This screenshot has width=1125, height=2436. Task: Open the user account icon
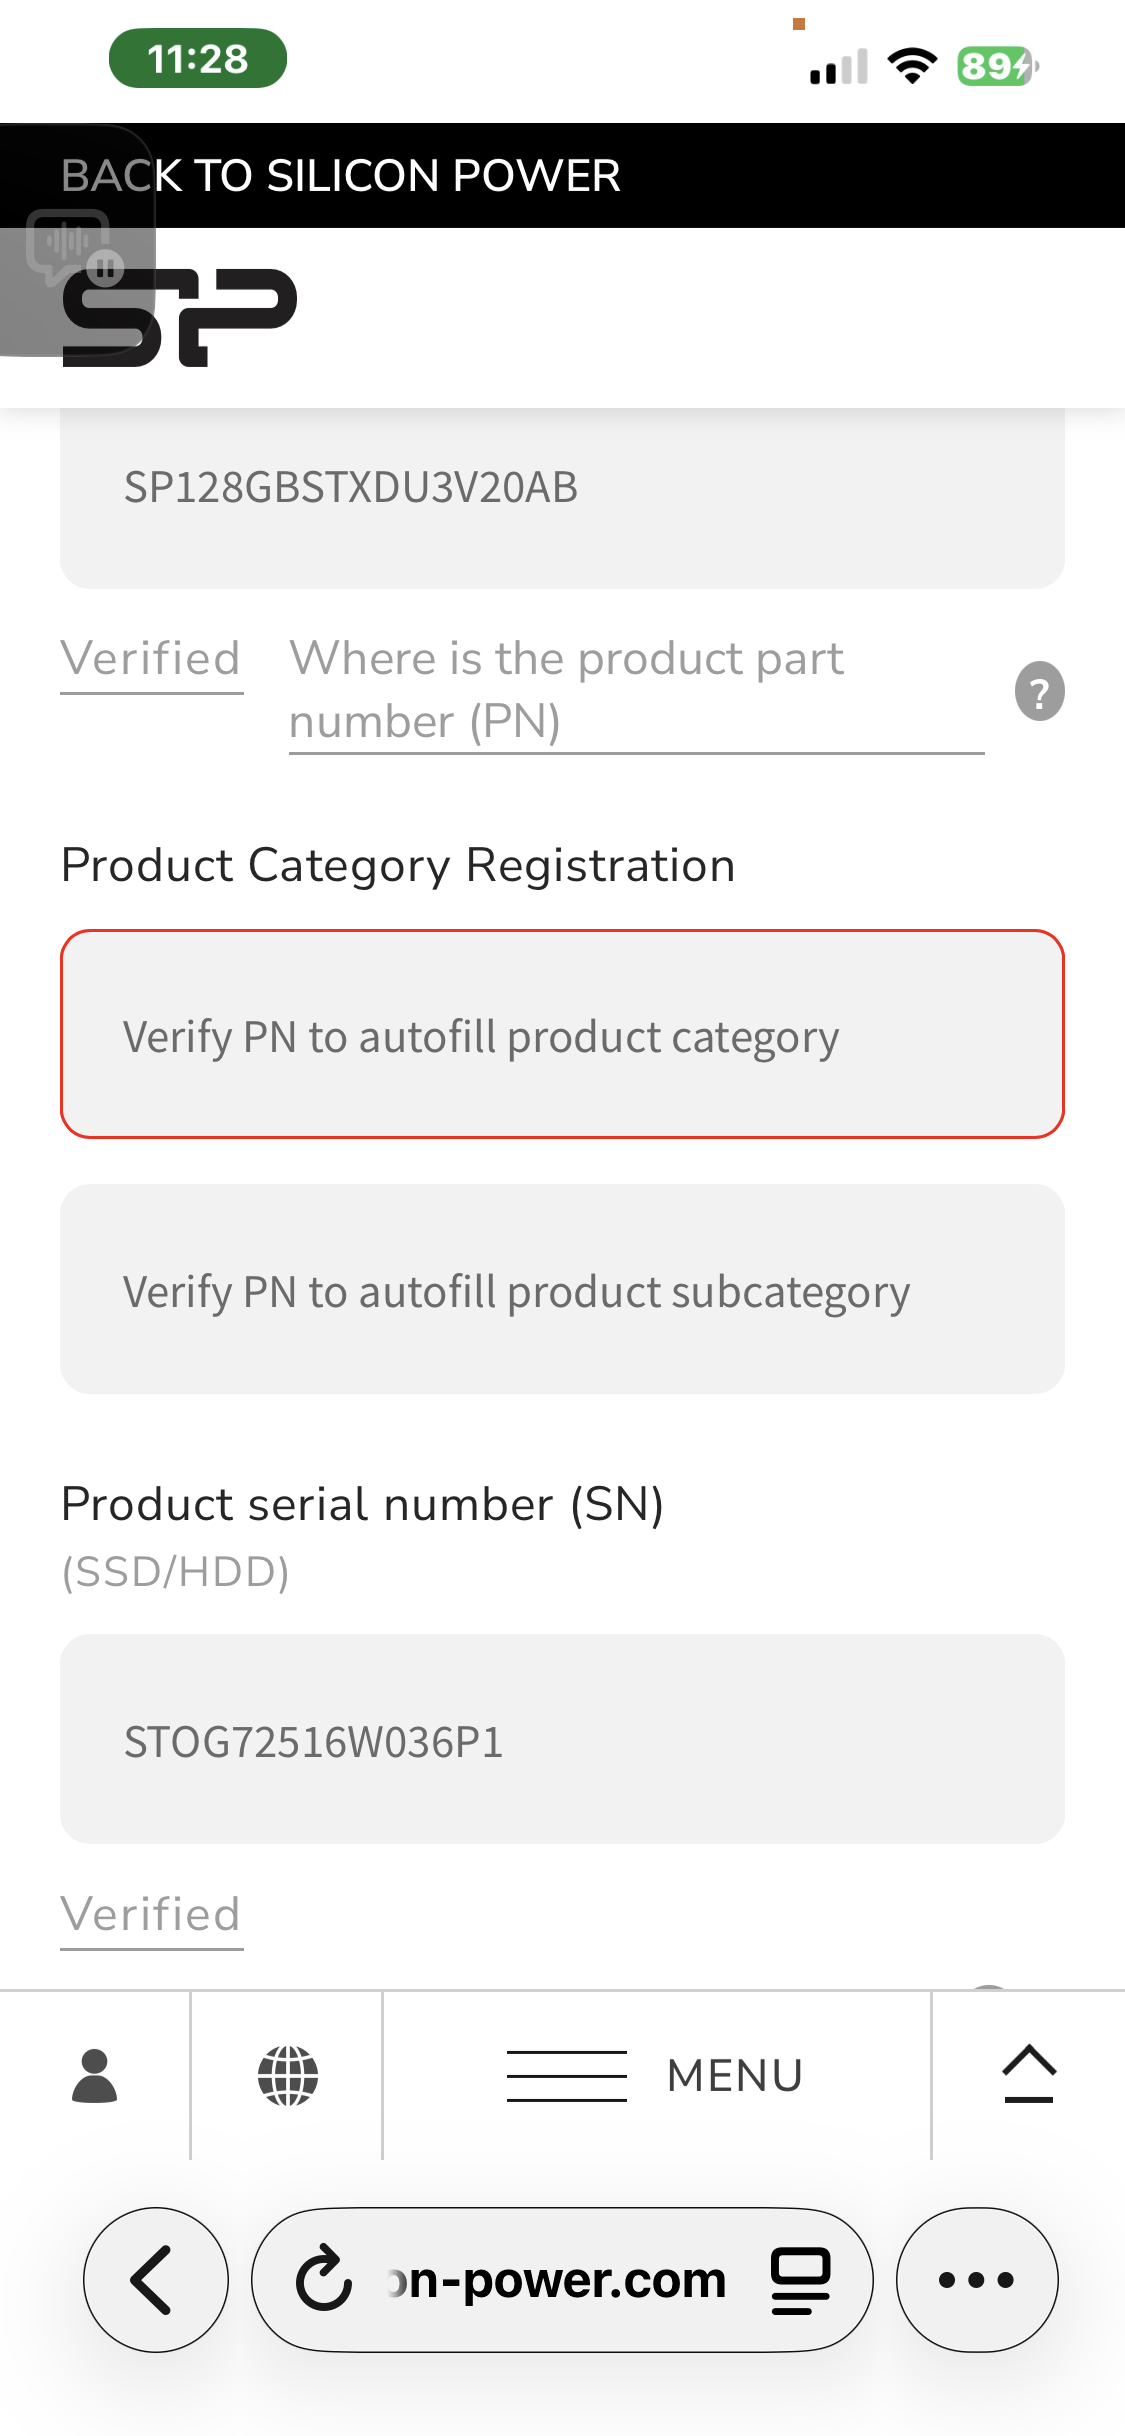(x=95, y=2076)
